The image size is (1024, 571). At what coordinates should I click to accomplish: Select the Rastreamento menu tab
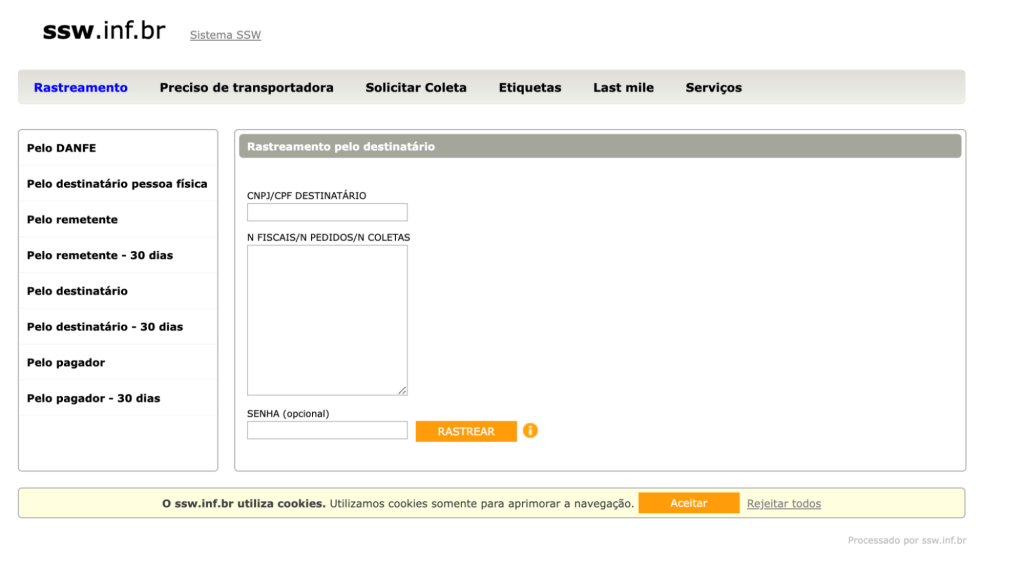pos(81,88)
